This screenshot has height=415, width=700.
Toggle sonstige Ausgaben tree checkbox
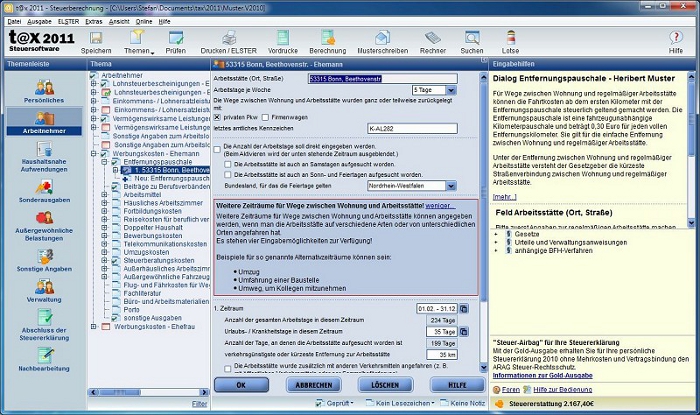[x=116, y=318]
